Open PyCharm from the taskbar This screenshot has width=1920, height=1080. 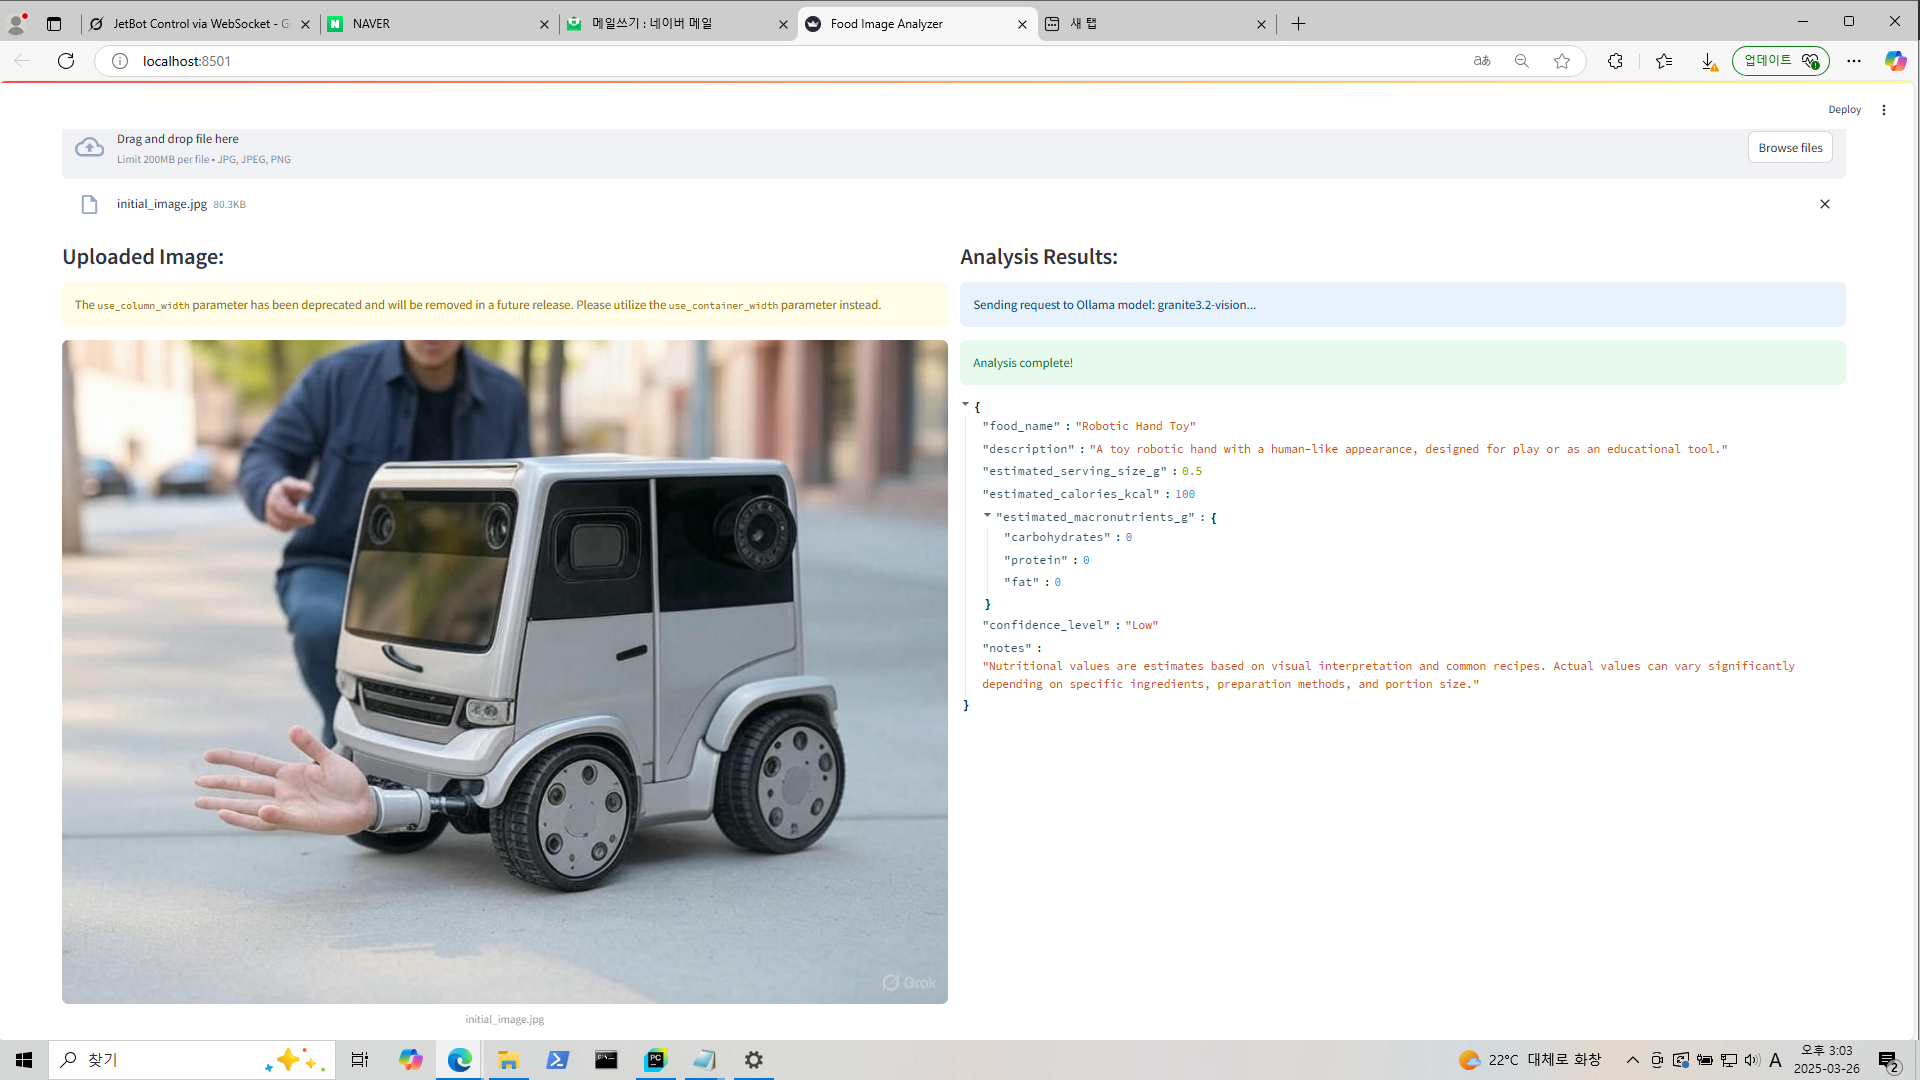(655, 1060)
